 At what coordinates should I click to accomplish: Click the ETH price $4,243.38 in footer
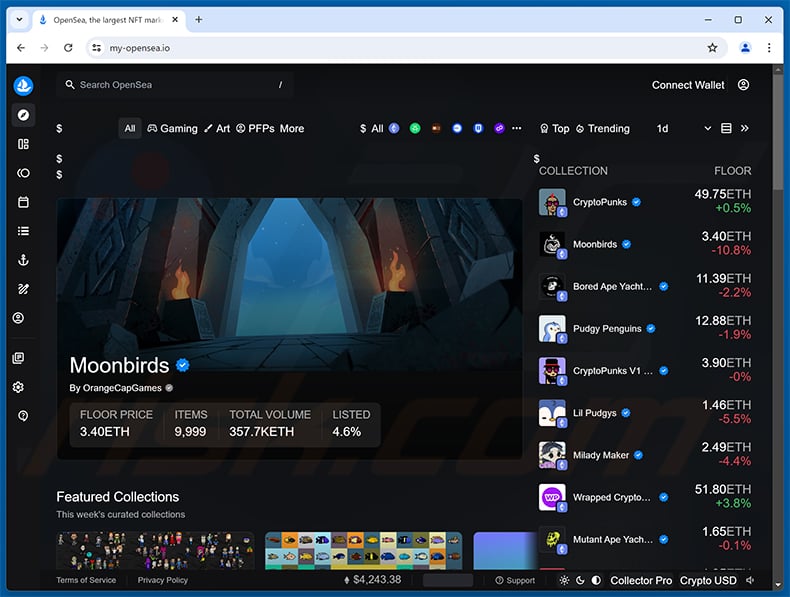click(x=373, y=580)
